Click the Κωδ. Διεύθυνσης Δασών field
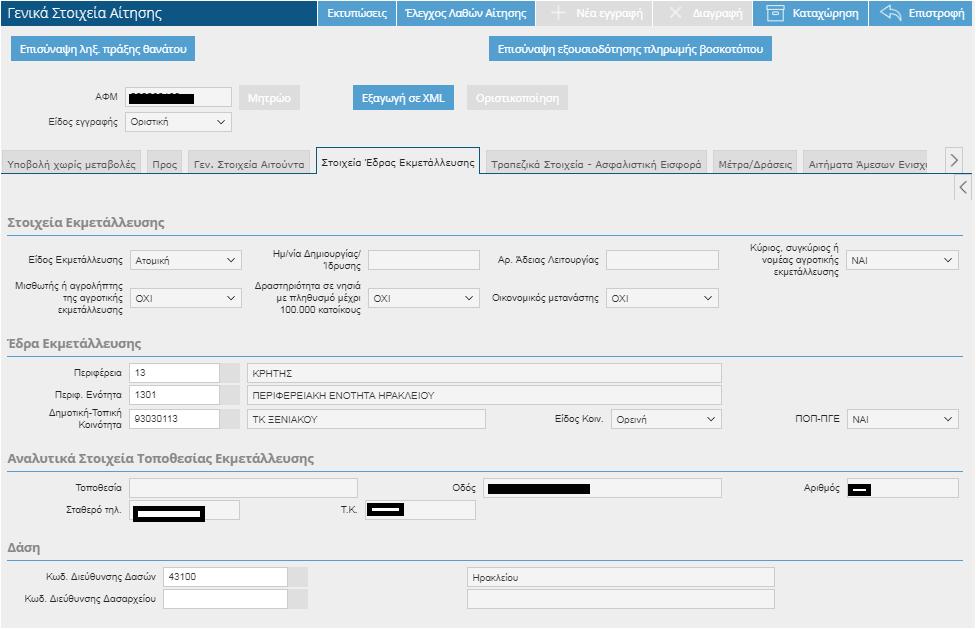 pyautogui.click(x=225, y=577)
